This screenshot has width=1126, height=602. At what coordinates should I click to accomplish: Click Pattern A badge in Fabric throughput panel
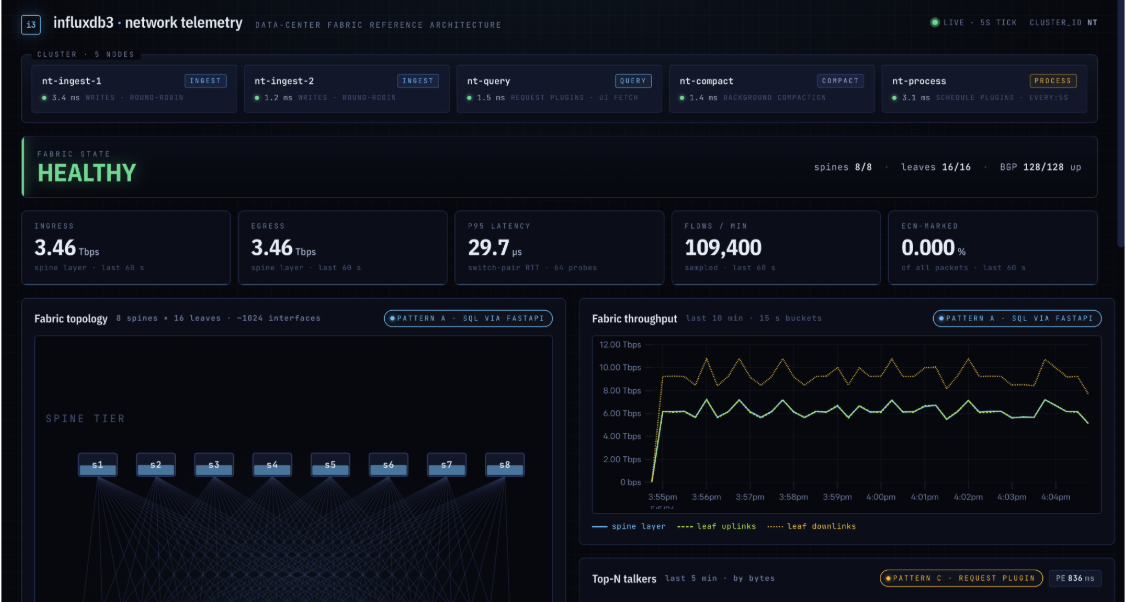point(1017,318)
